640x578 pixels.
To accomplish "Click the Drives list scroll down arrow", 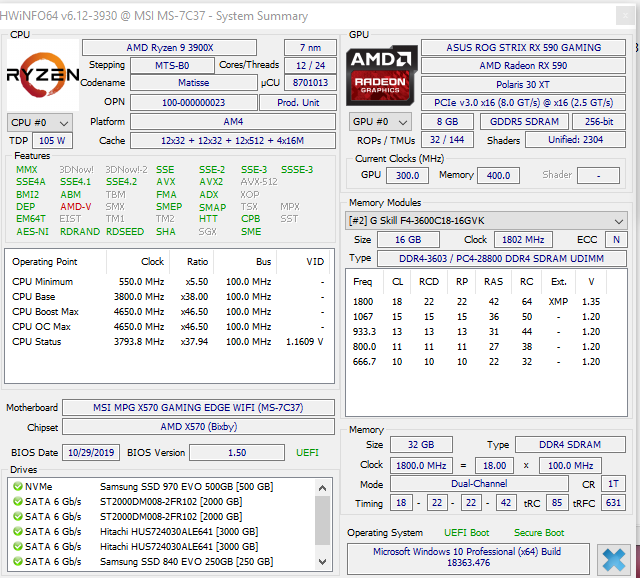I will (x=322, y=562).
